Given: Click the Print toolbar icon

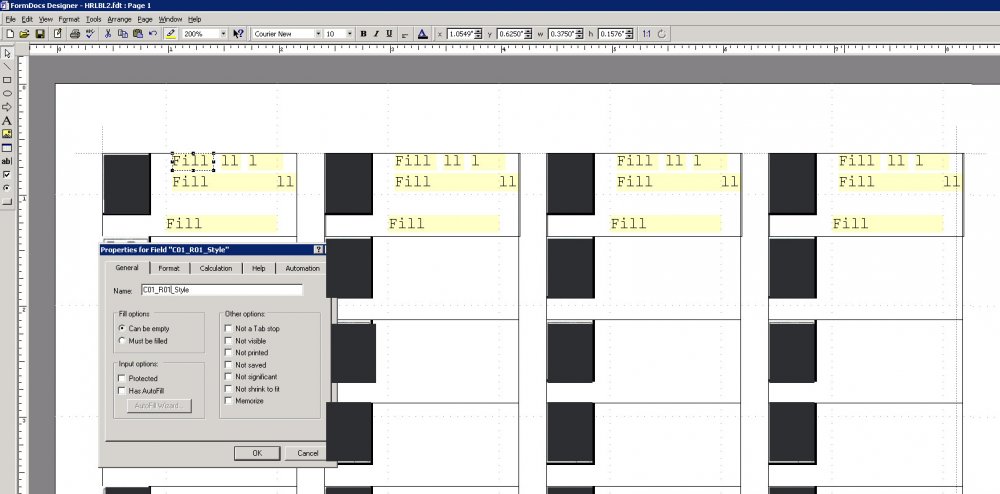Looking at the screenshot, I should click(x=75, y=34).
